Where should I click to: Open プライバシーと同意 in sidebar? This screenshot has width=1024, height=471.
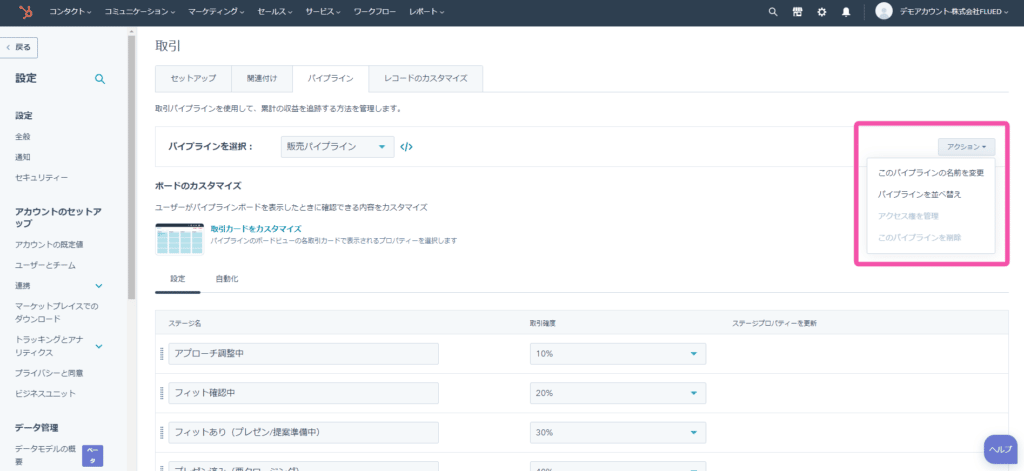[49, 373]
